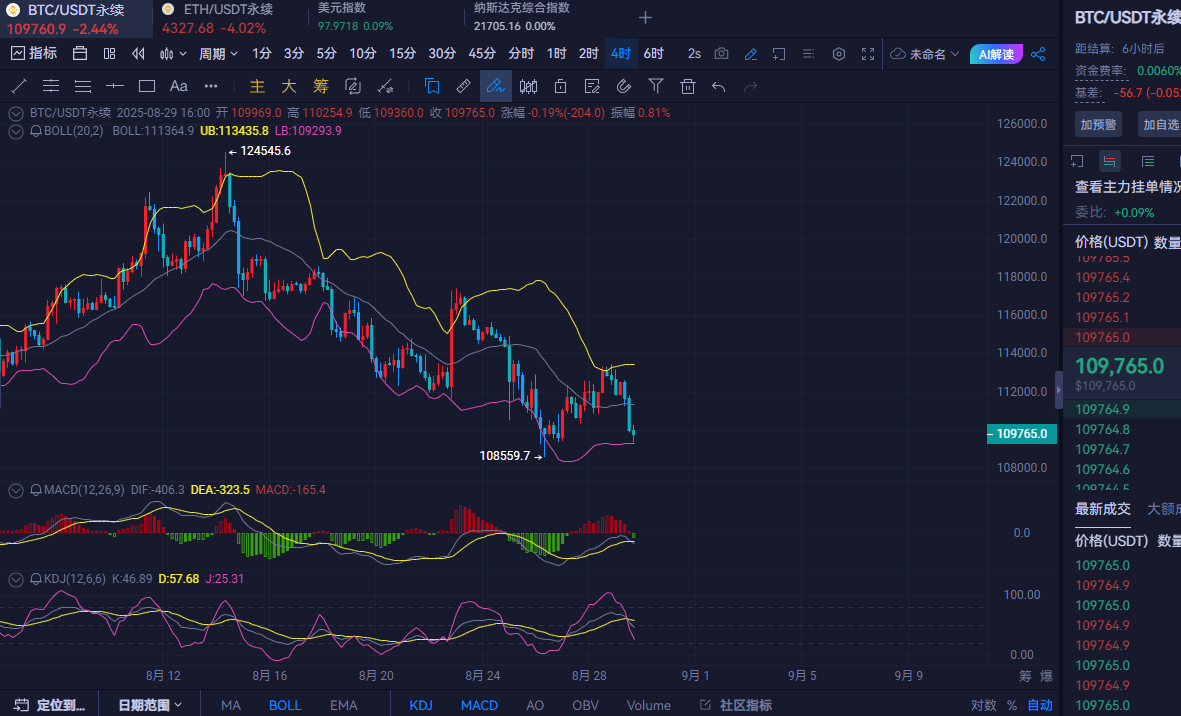Image resolution: width=1181 pixels, height=716 pixels.
Task: Click the share icon
Action: 1038,53
